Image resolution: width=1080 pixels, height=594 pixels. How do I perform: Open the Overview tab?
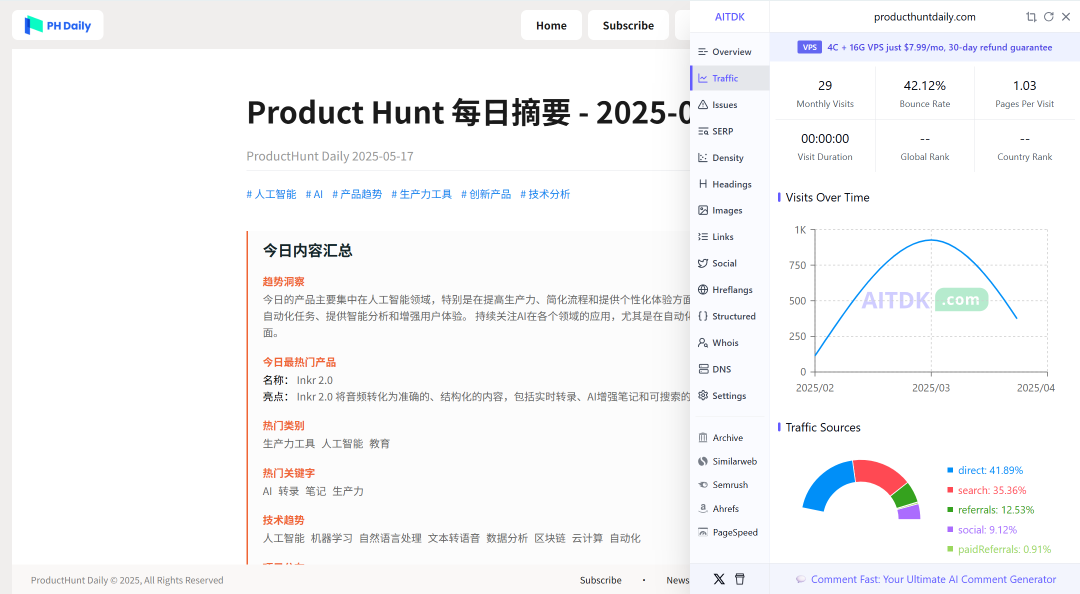tap(729, 52)
